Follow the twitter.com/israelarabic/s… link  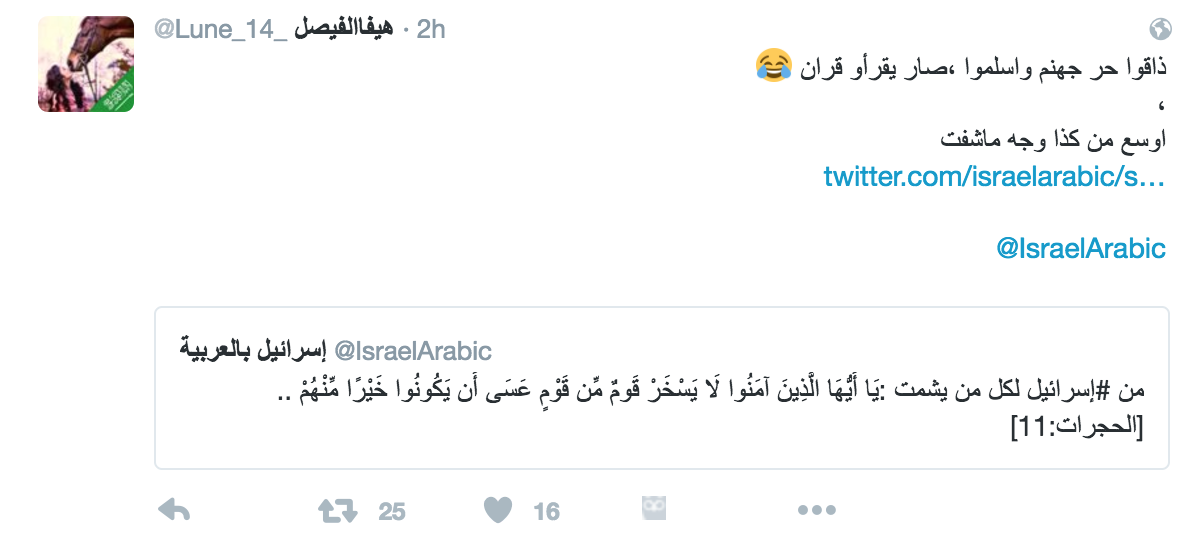pos(995,177)
